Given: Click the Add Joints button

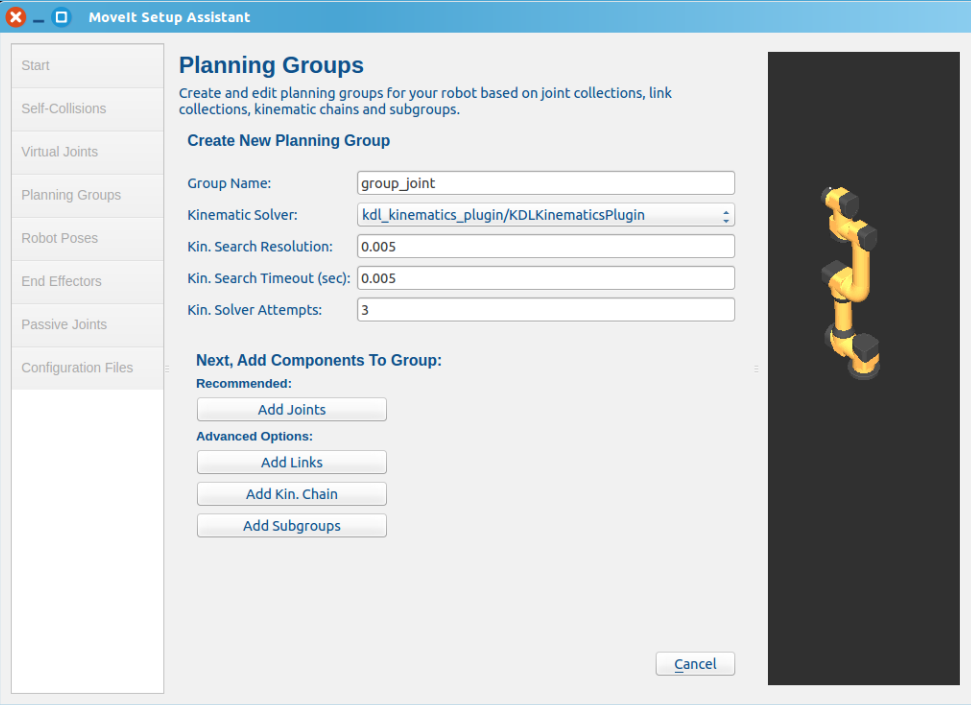Looking at the screenshot, I should click(292, 409).
